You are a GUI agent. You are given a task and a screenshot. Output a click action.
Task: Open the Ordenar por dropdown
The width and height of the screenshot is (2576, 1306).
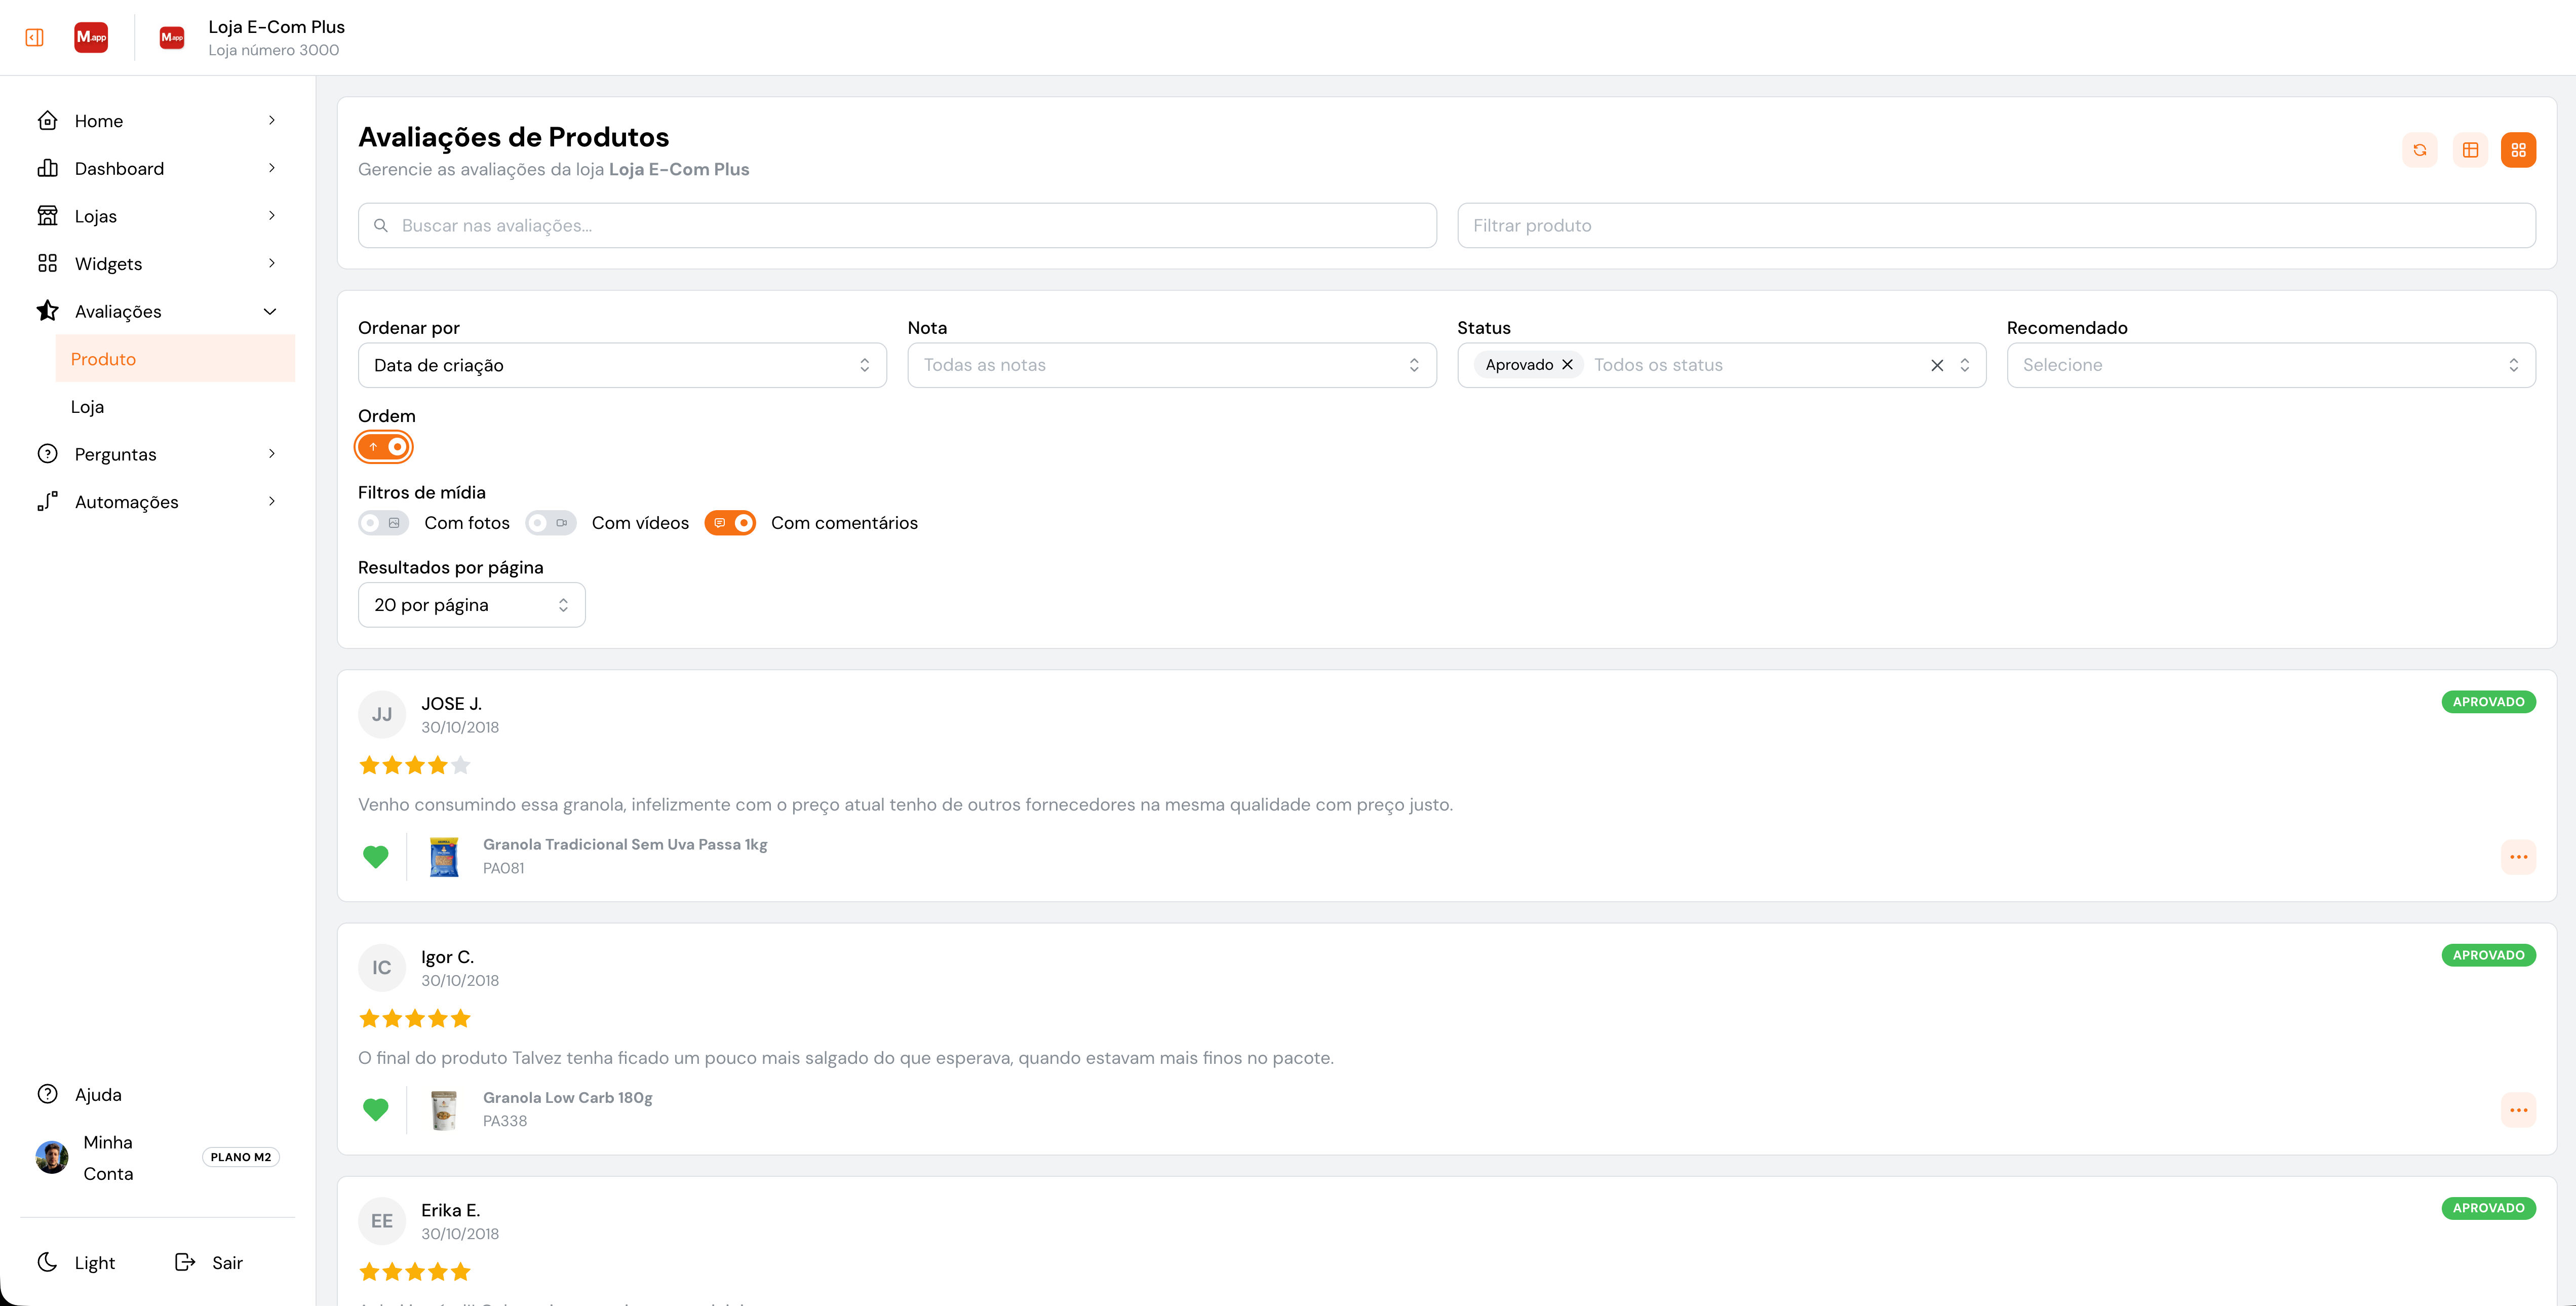click(x=621, y=365)
